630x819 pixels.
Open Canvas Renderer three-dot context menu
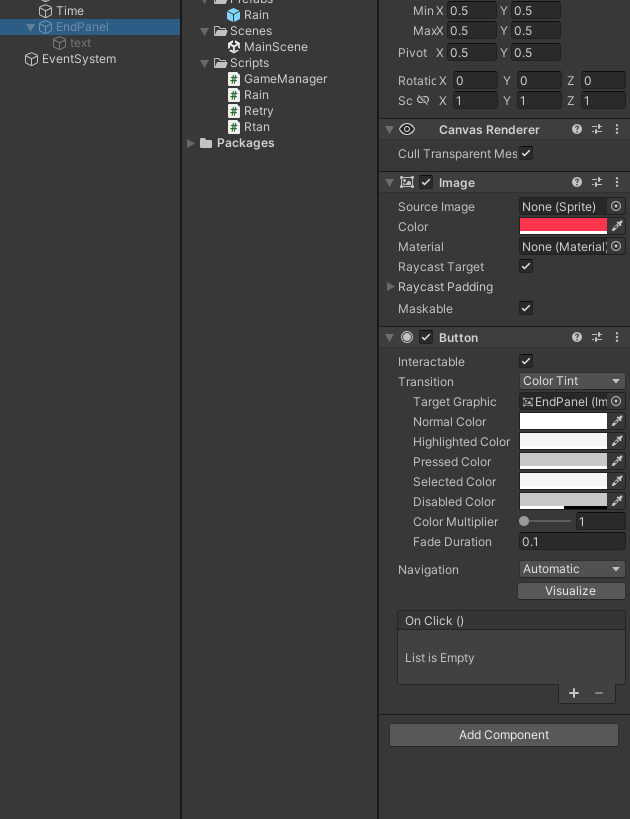[x=617, y=129]
